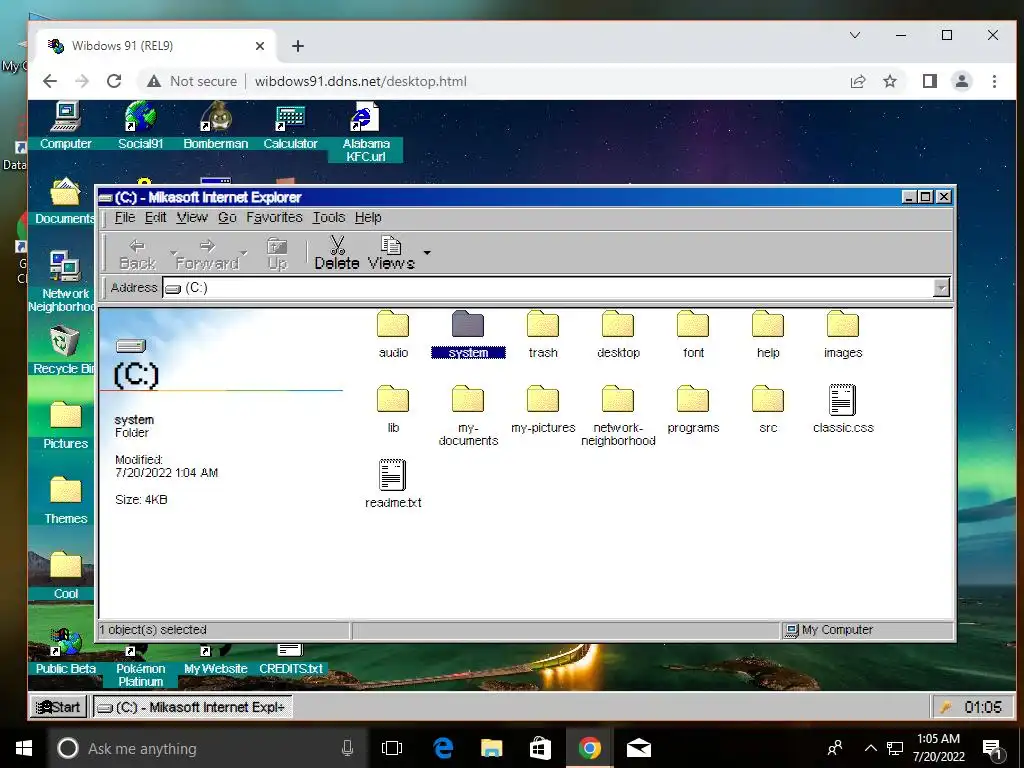Open the Calculator desktop icon
Viewport: 1024px width, 768px height.
click(291, 125)
